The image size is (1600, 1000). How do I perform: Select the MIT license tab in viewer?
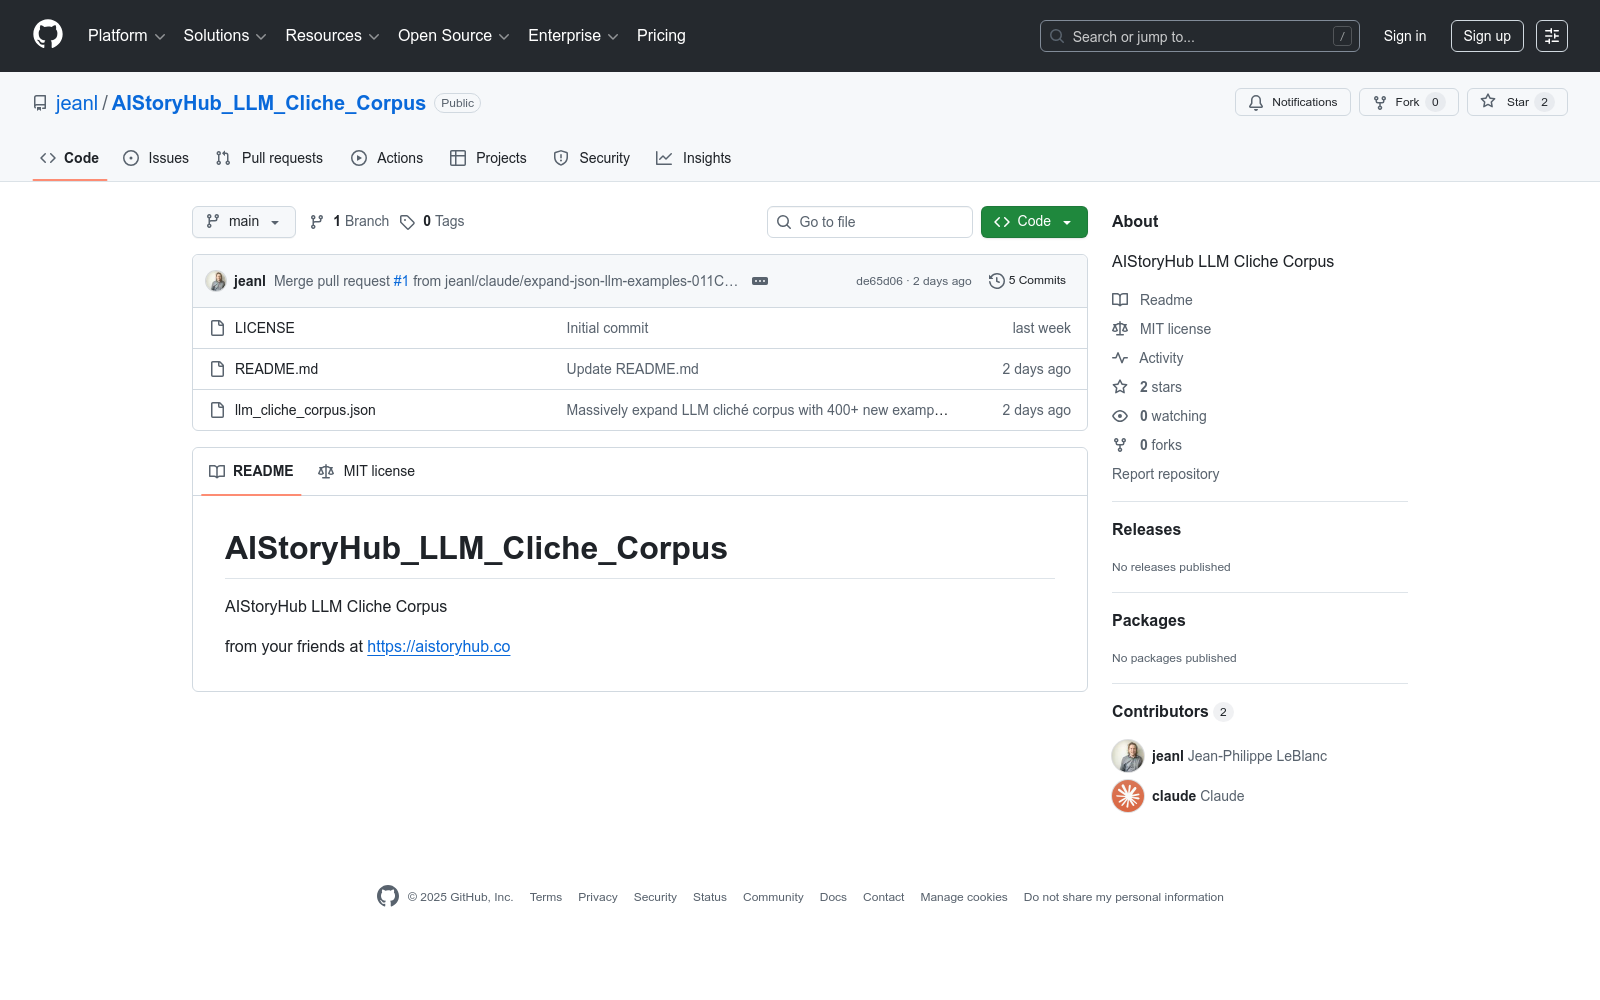[366, 471]
